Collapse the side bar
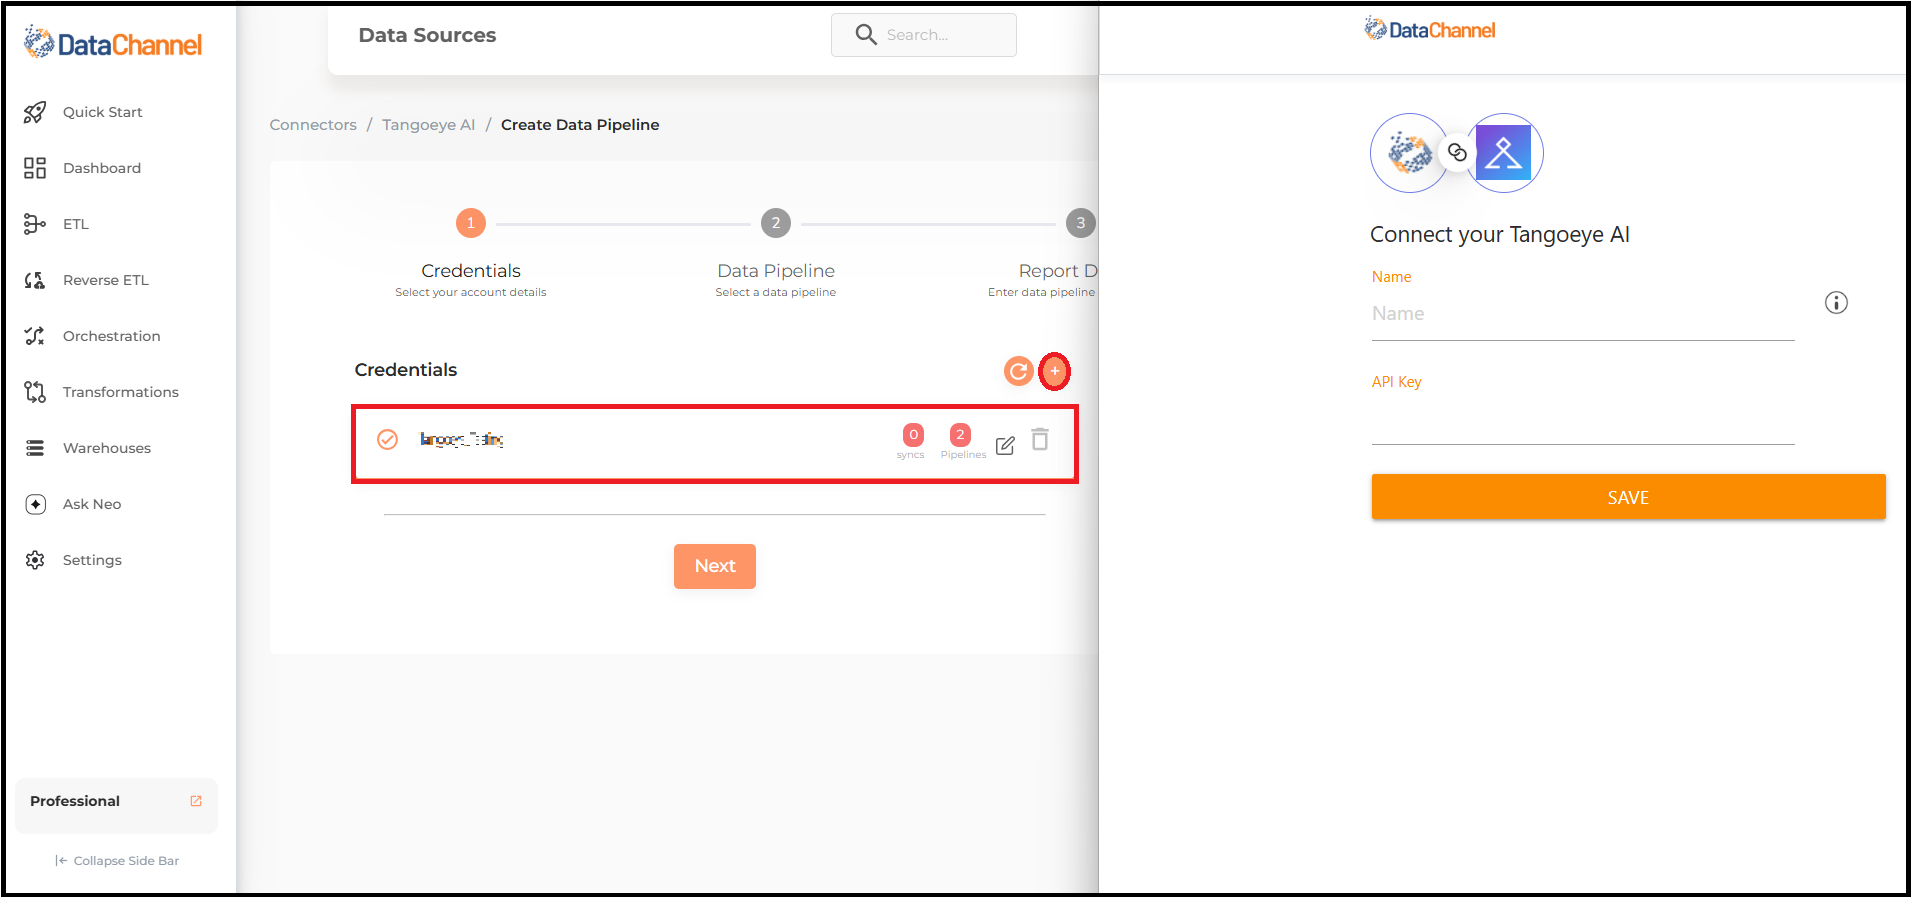 [x=117, y=861]
